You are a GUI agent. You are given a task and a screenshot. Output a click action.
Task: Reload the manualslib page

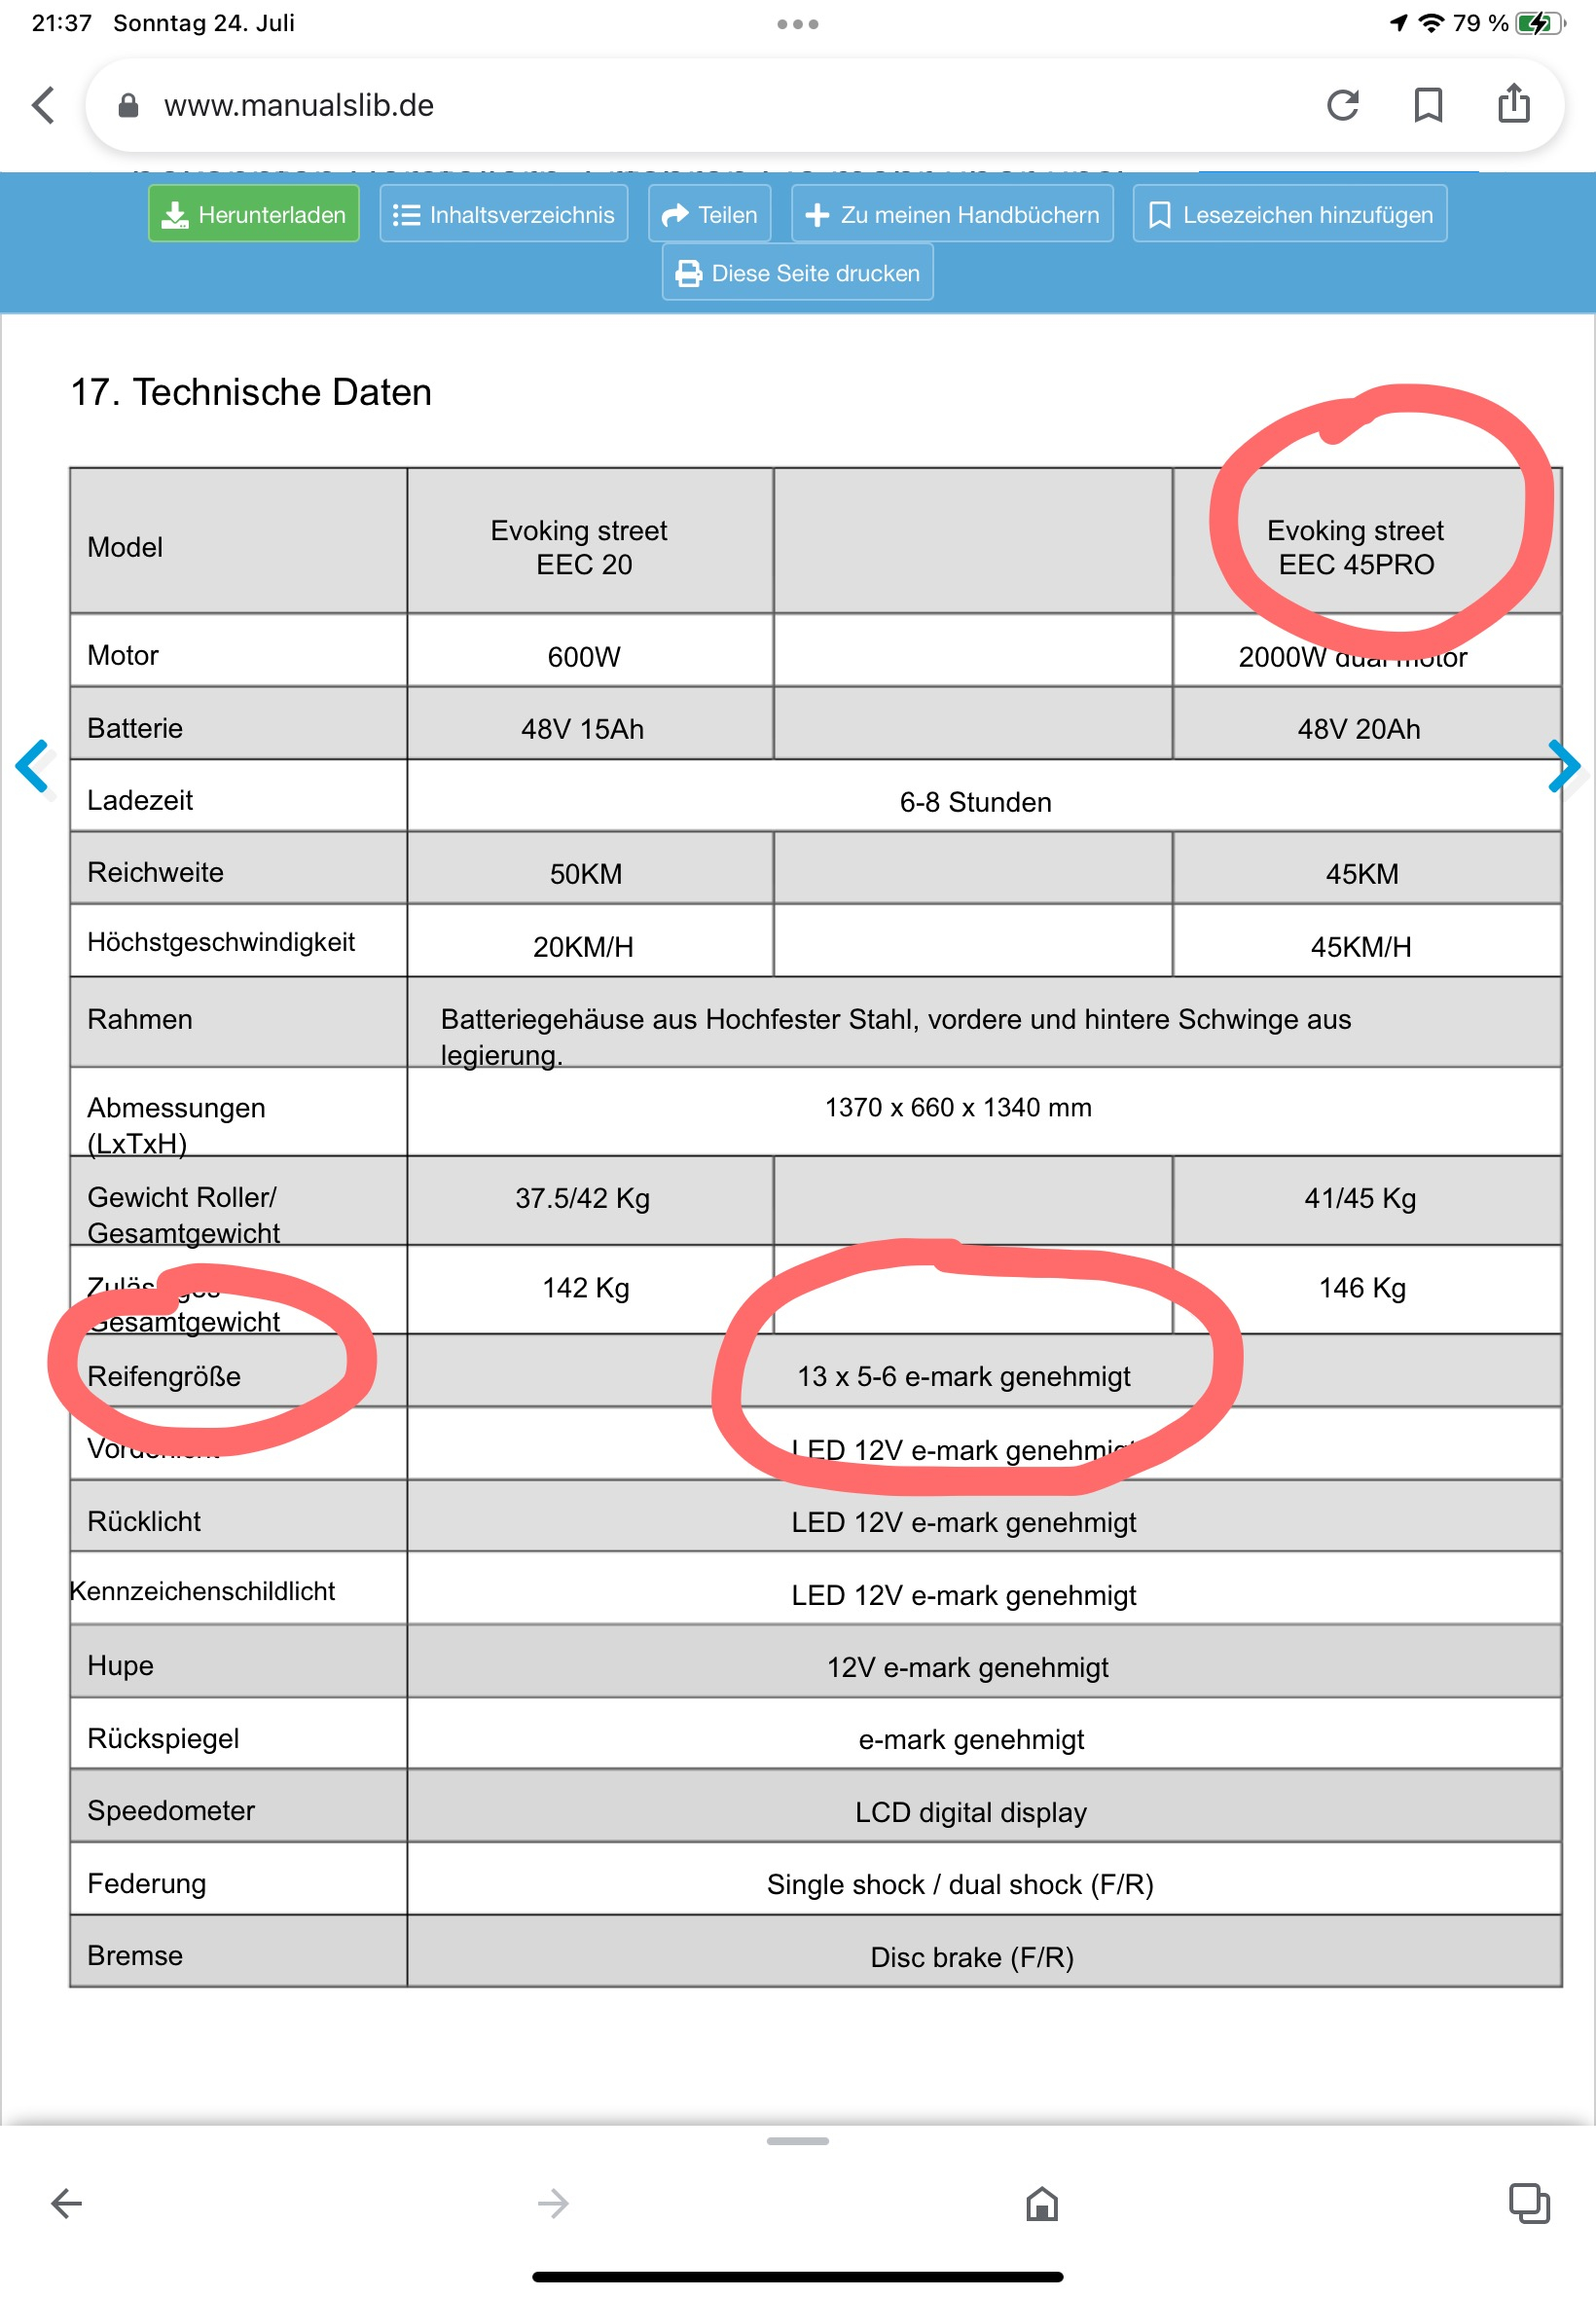(1342, 105)
